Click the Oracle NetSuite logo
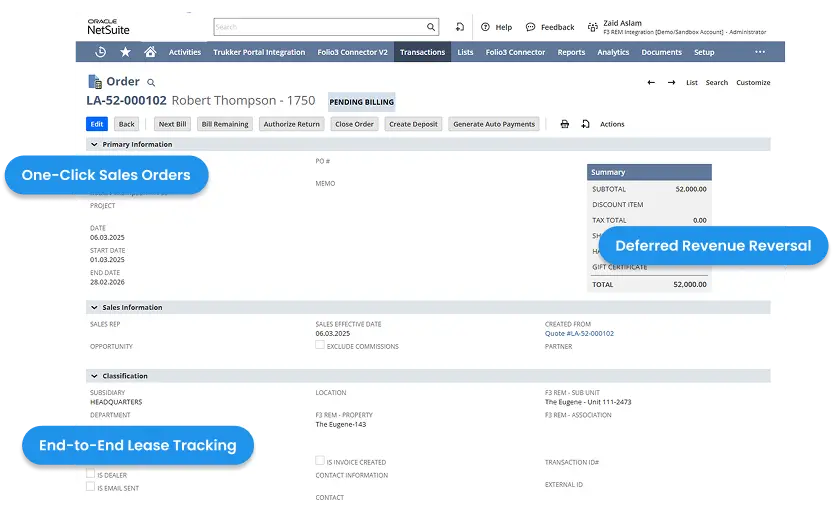Screen dimensions: 833x517 [x=108, y=27]
